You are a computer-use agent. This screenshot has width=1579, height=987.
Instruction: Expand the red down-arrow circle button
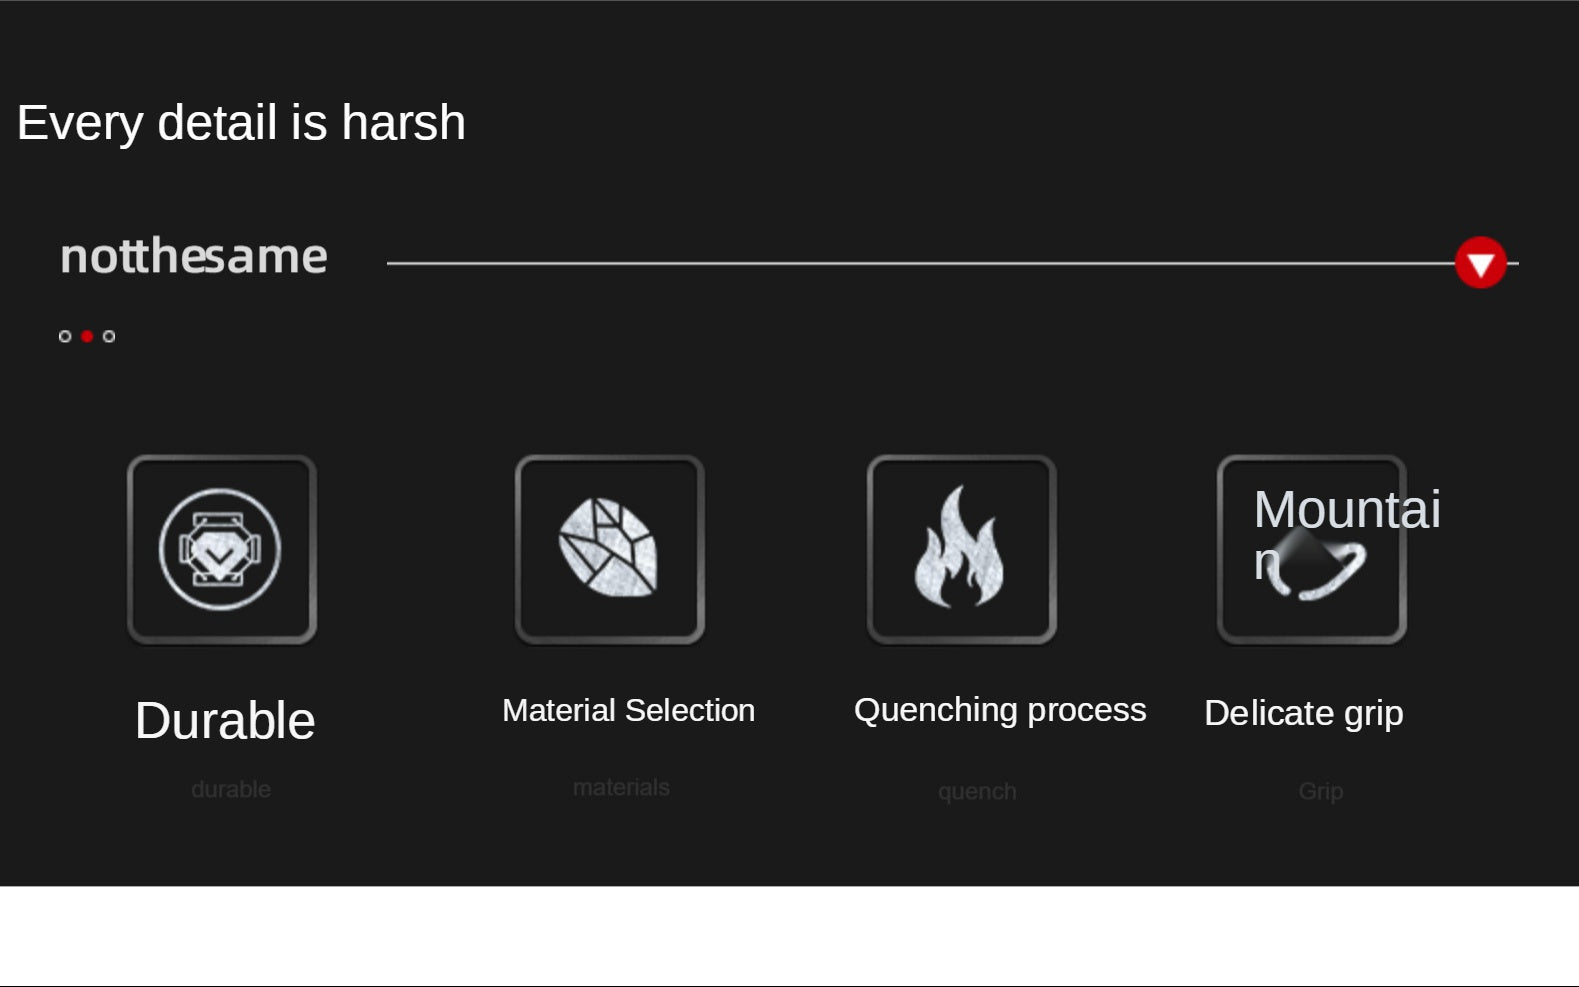pos(1480,263)
